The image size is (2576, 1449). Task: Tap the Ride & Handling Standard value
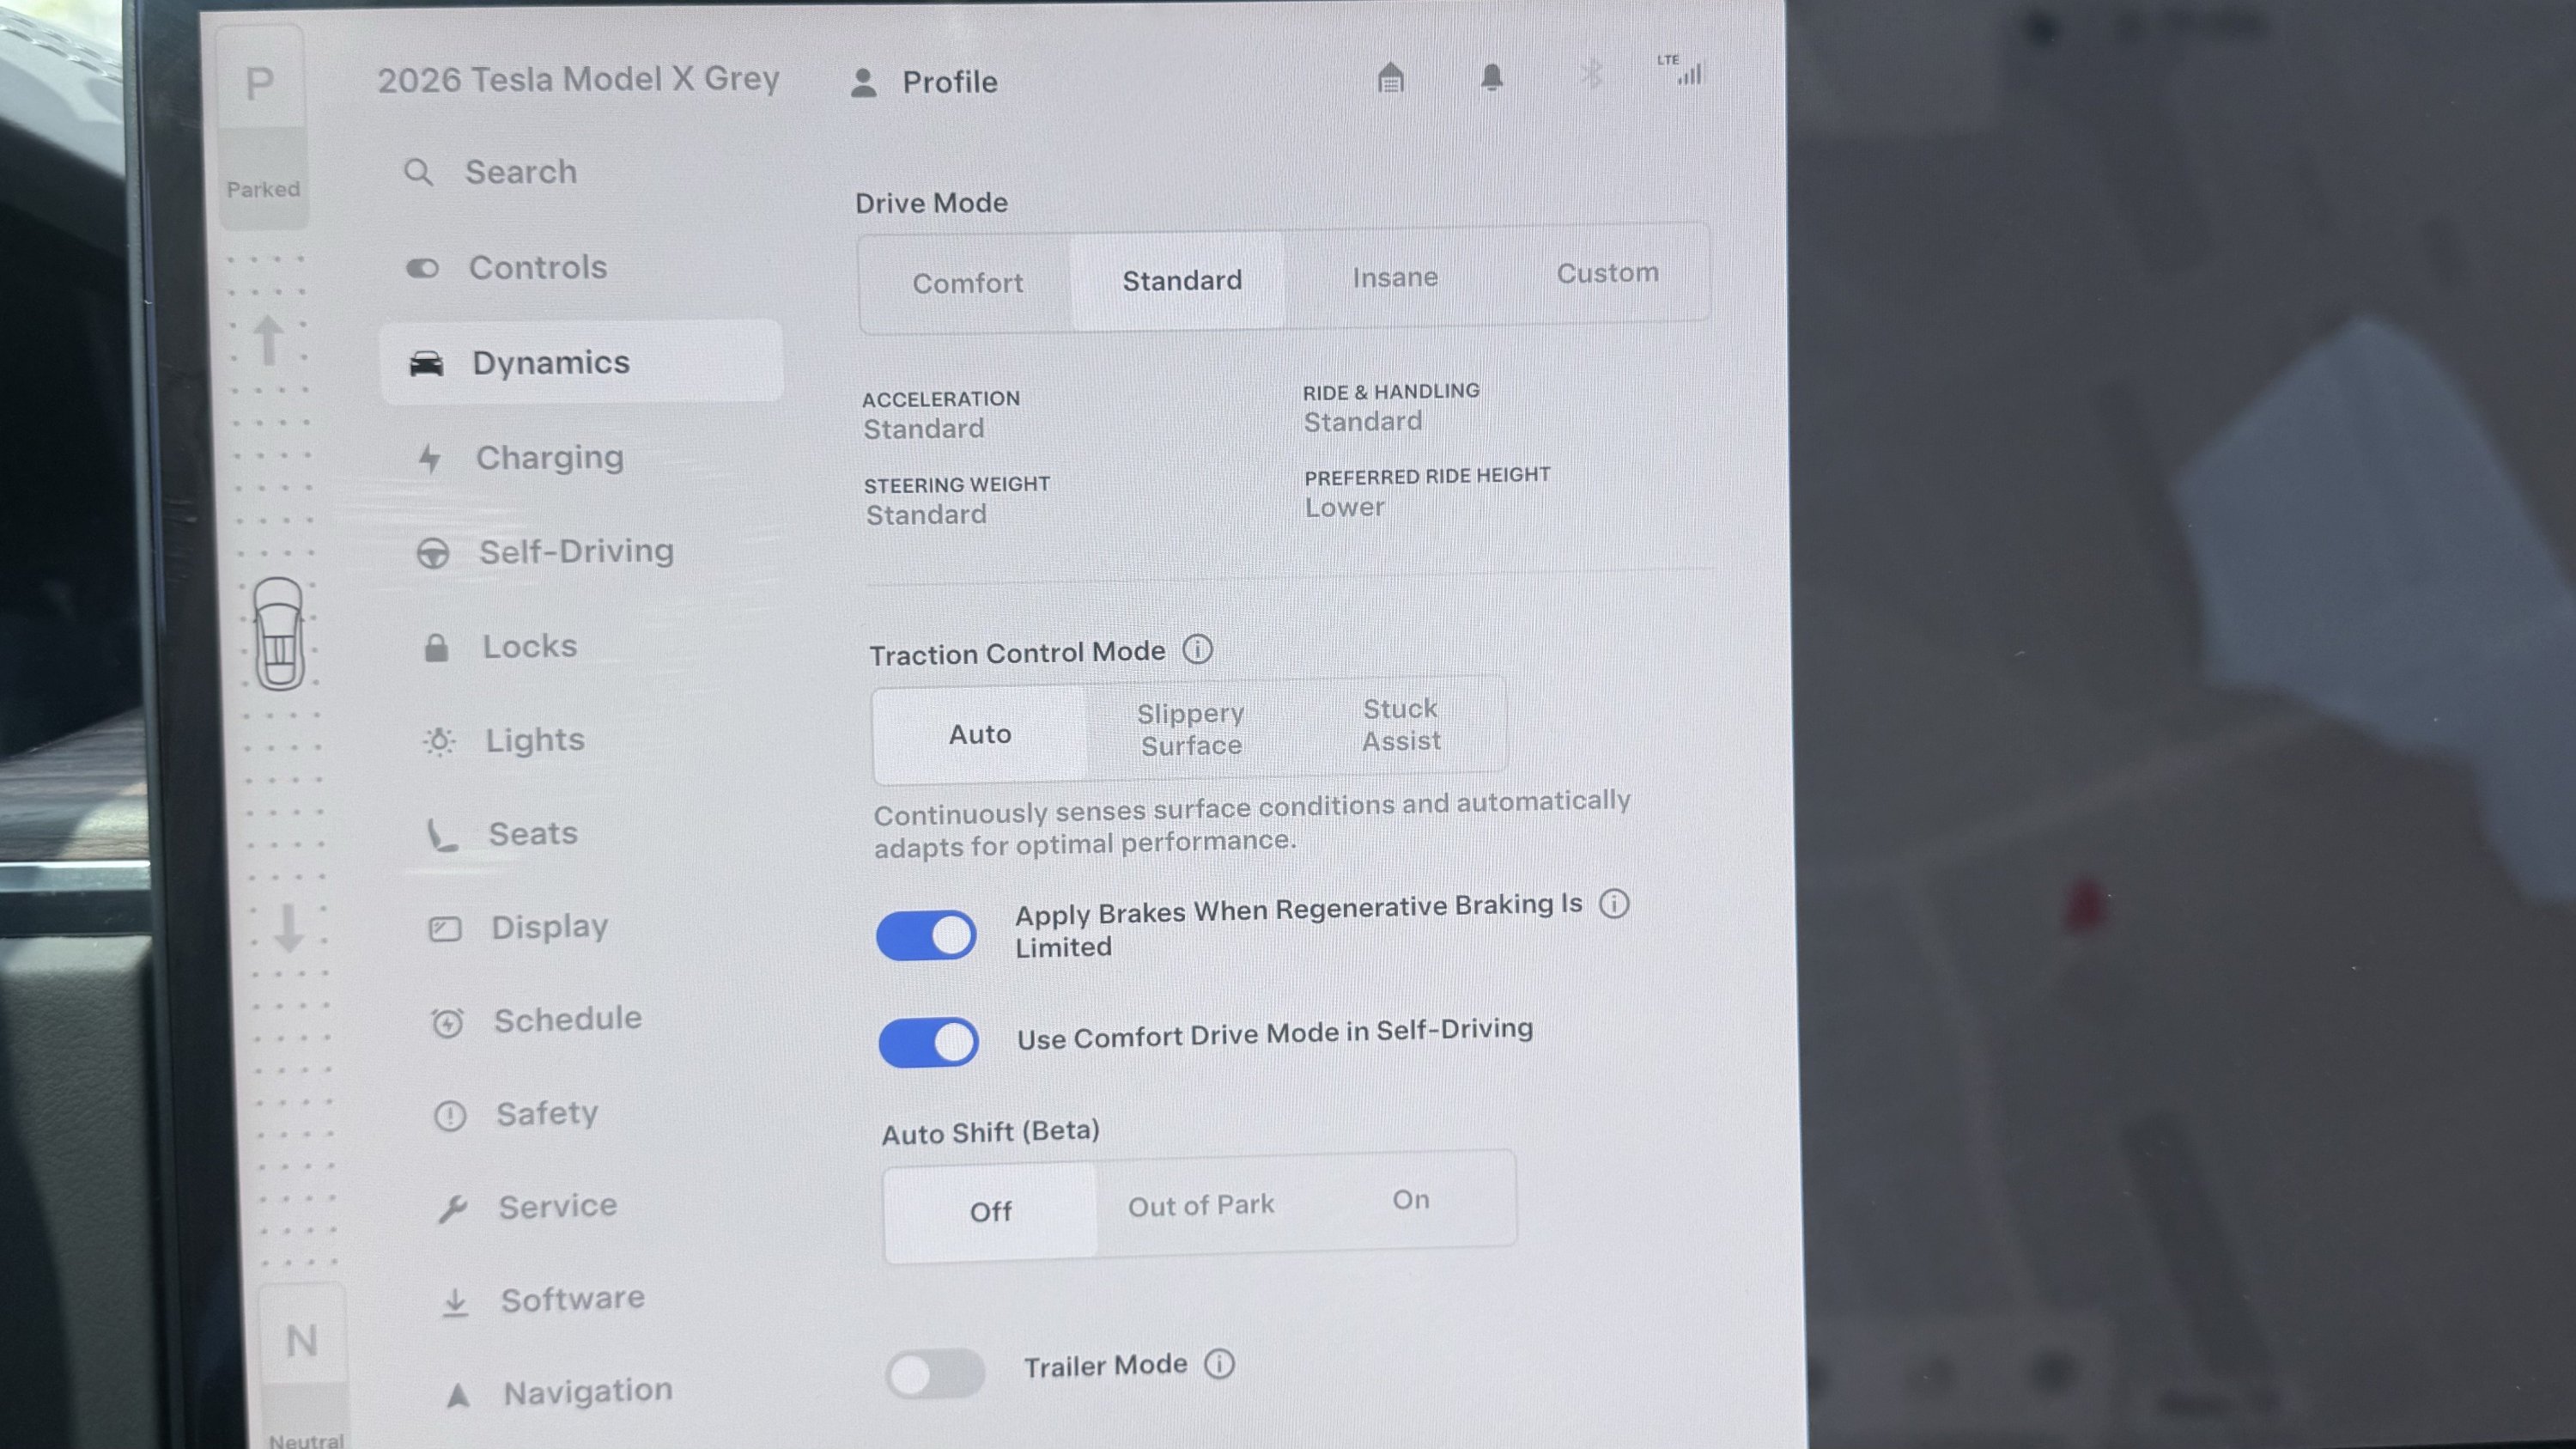click(x=1363, y=422)
